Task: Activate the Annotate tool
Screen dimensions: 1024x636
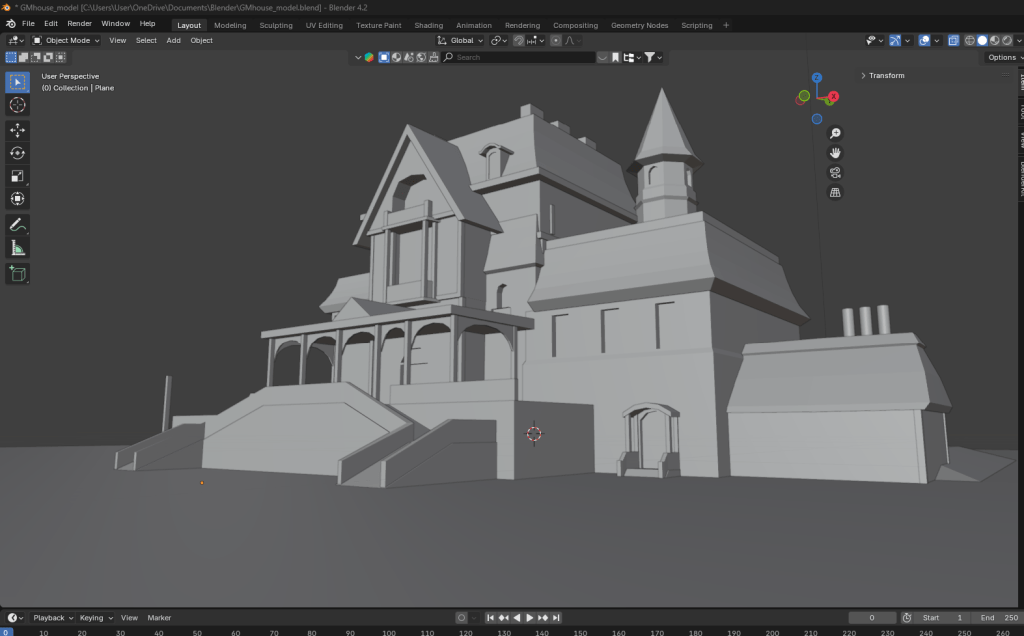Action: click(x=17, y=224)
